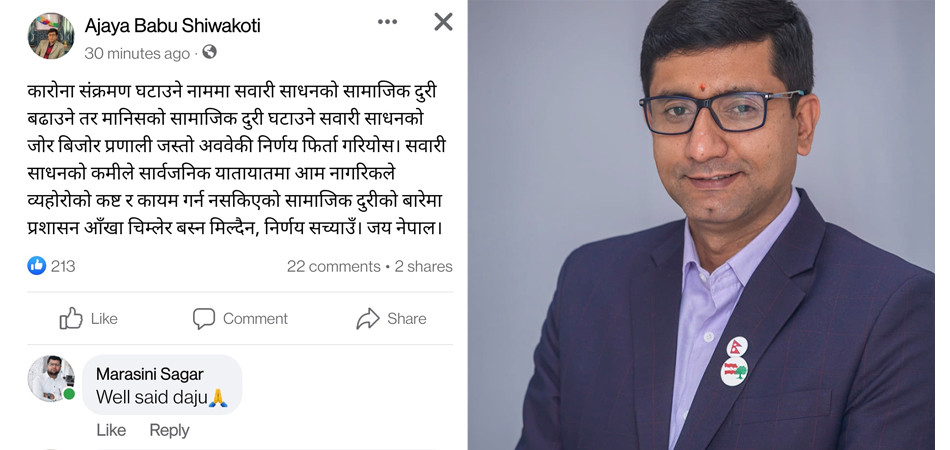Choose the Share button label
The width and height of the screenshot is (950, 450).
click(407, 319)
